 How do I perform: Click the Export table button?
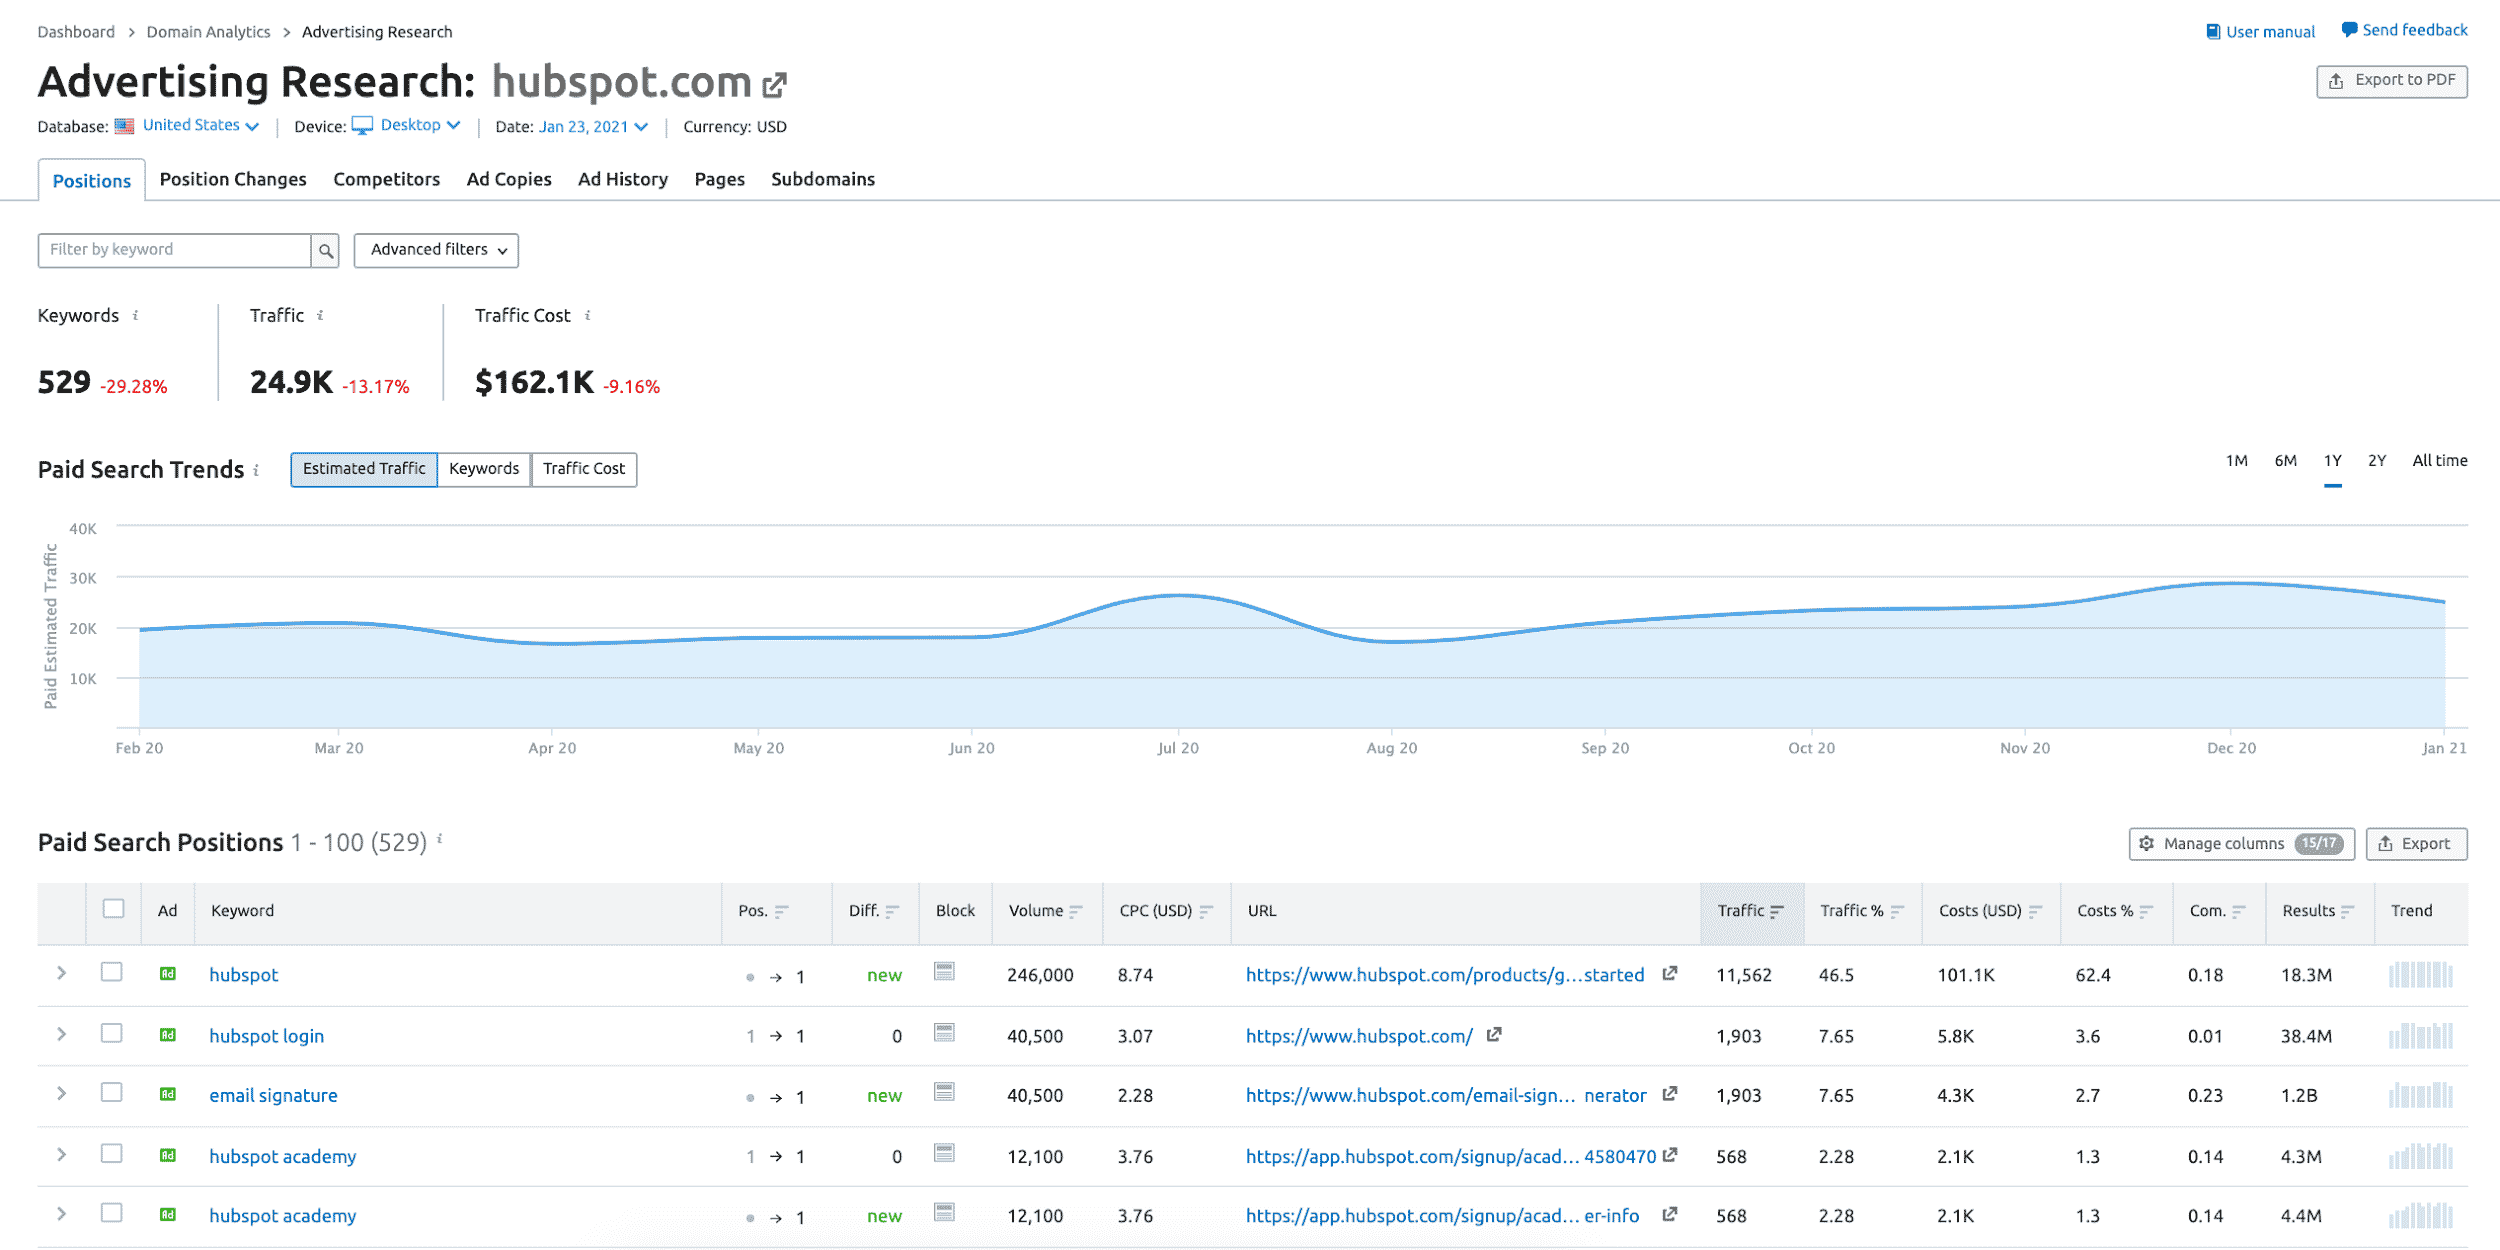[x=2416, y=844]
